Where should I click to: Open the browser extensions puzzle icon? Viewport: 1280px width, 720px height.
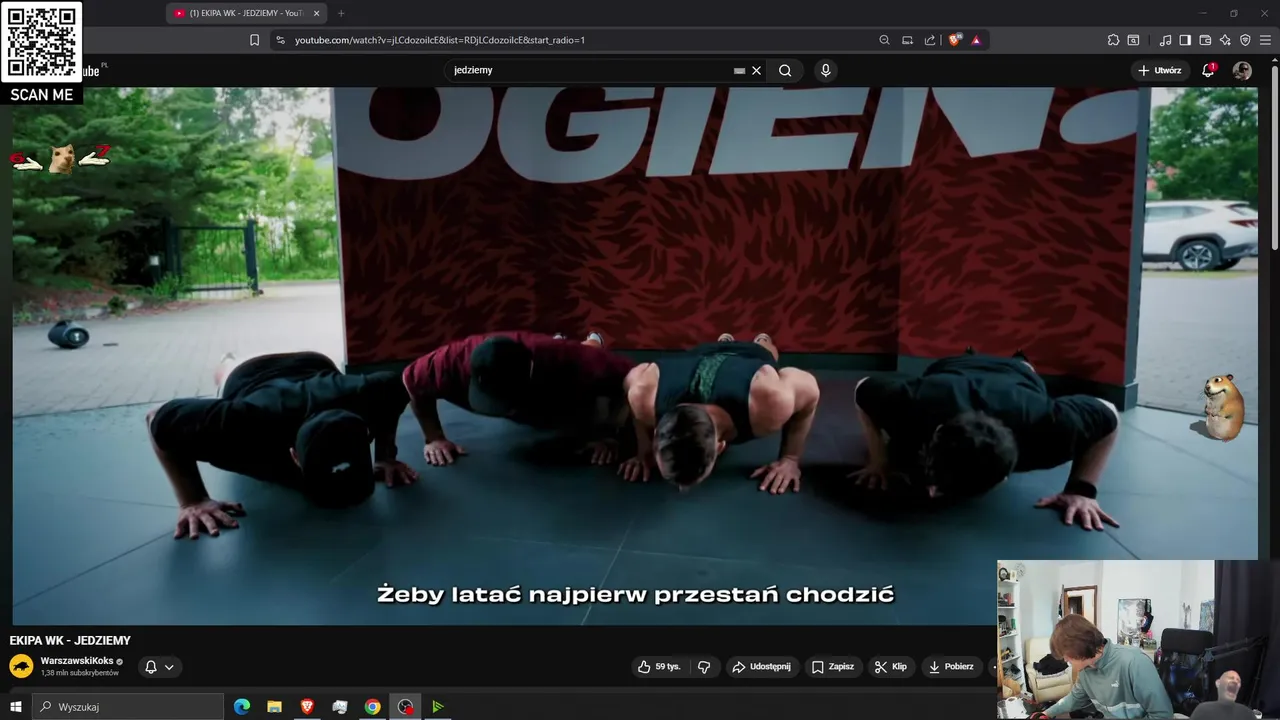pos(1113,40)
